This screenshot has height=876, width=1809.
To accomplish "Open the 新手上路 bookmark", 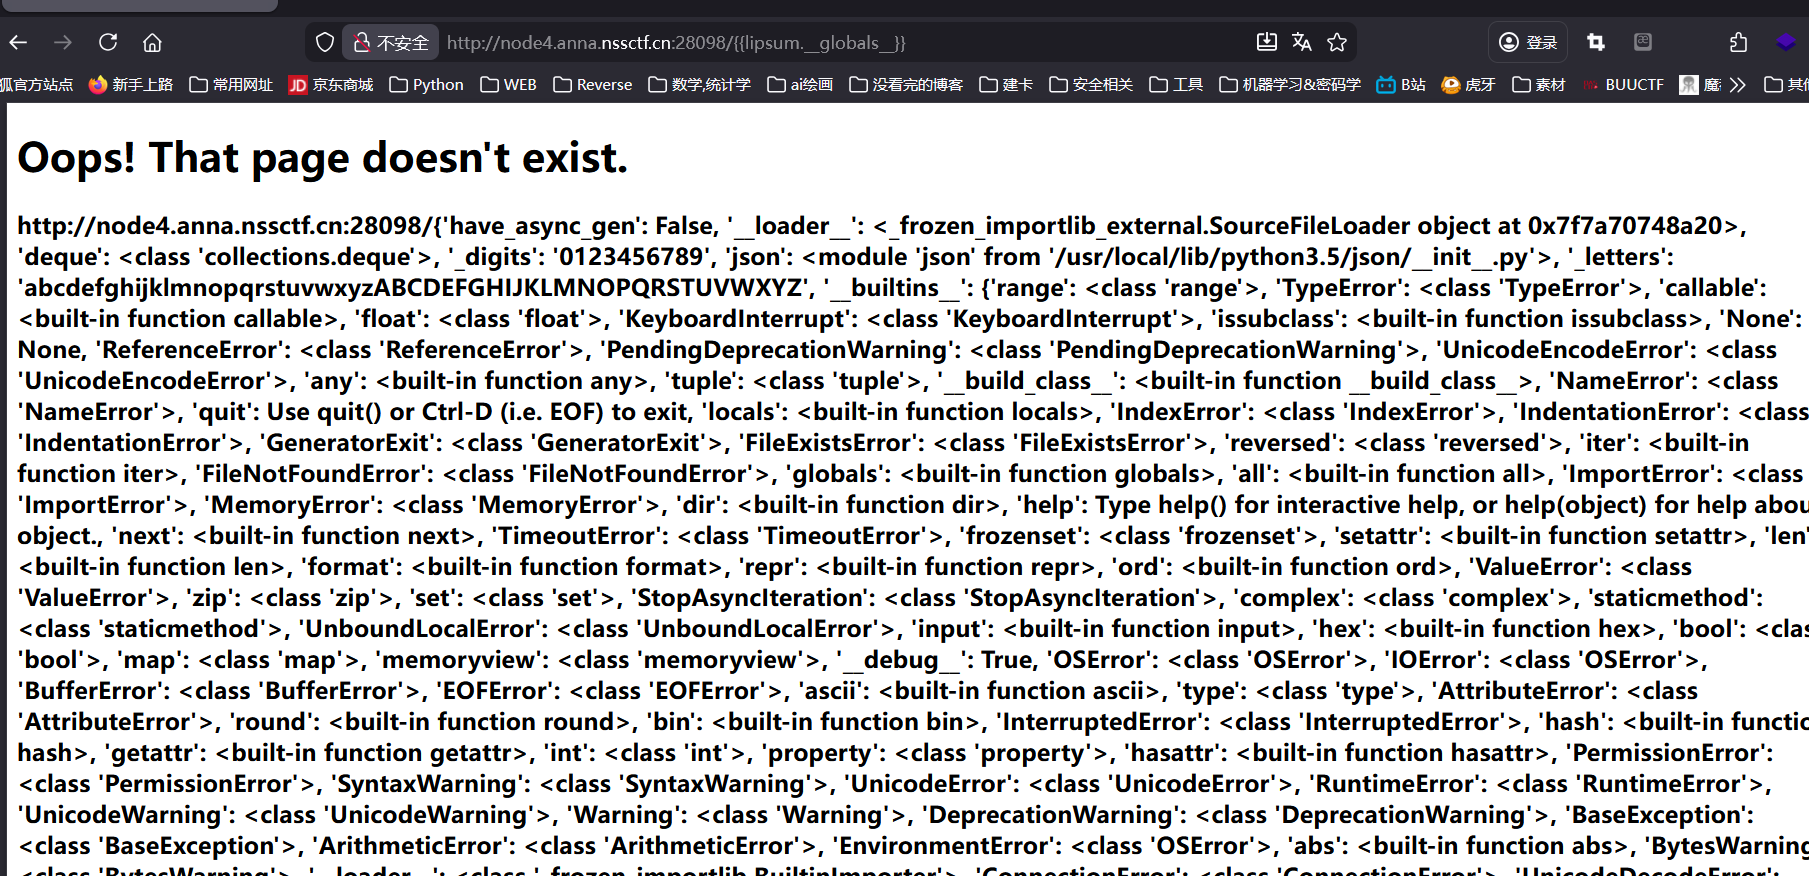I will coord(131,85).
